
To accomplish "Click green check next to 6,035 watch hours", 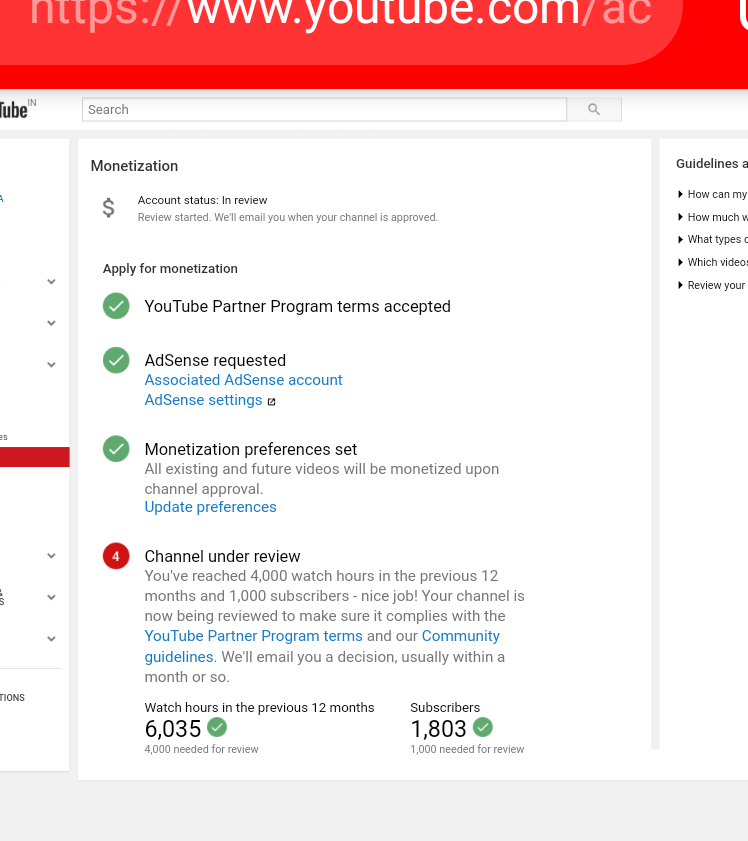I will pos(217,727).
